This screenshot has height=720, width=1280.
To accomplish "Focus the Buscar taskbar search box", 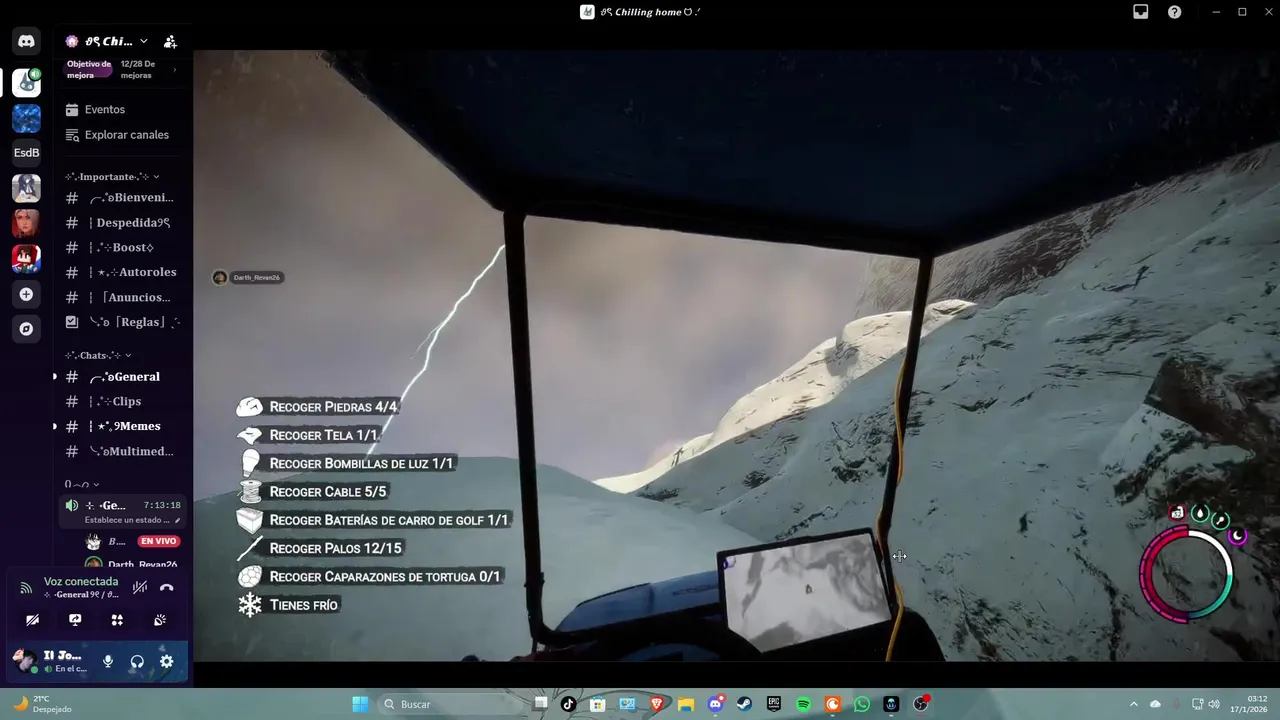I will coord(451,704).
